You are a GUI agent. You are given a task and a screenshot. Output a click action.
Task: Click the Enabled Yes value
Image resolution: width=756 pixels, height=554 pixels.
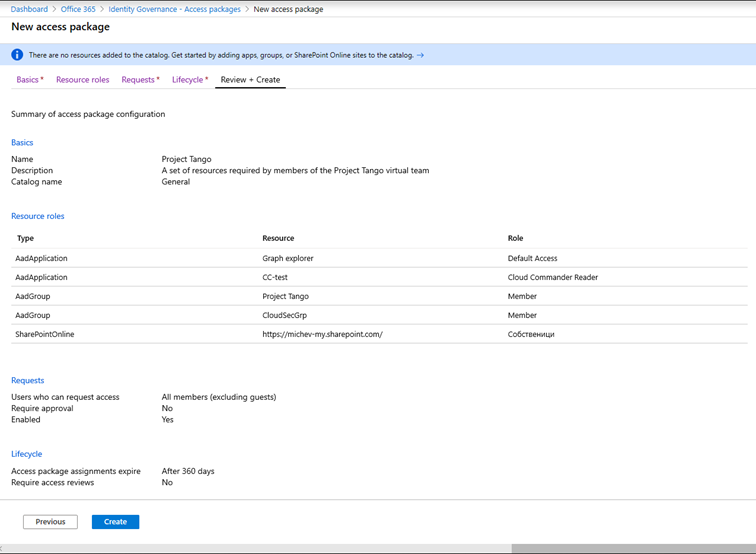point(167,419)
